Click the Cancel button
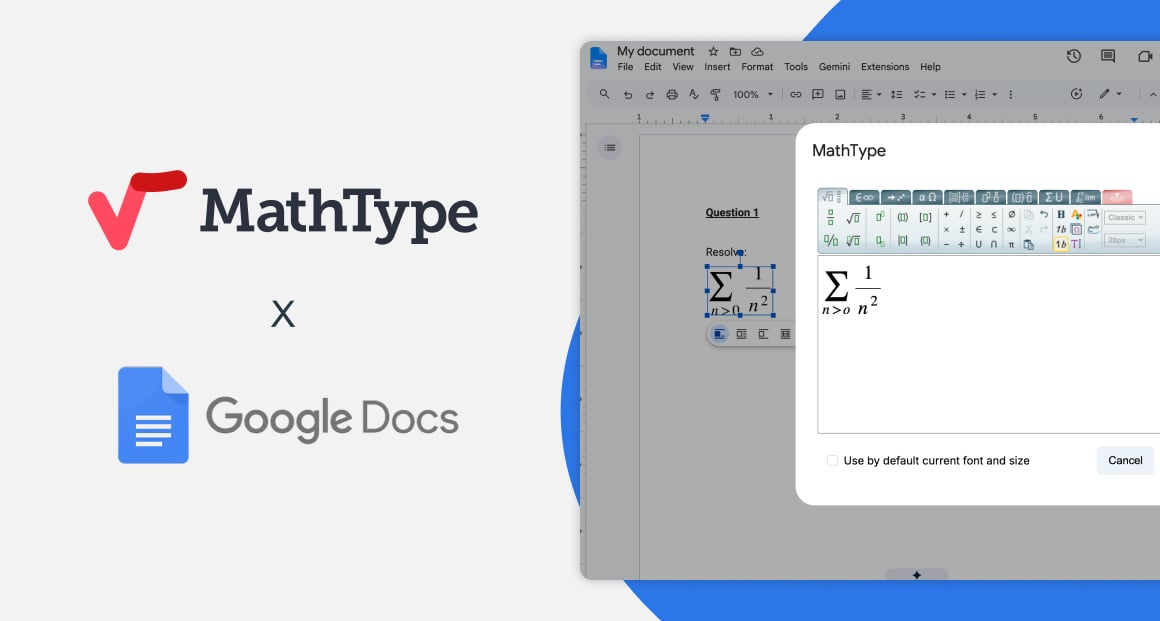 click(1125, 460)
